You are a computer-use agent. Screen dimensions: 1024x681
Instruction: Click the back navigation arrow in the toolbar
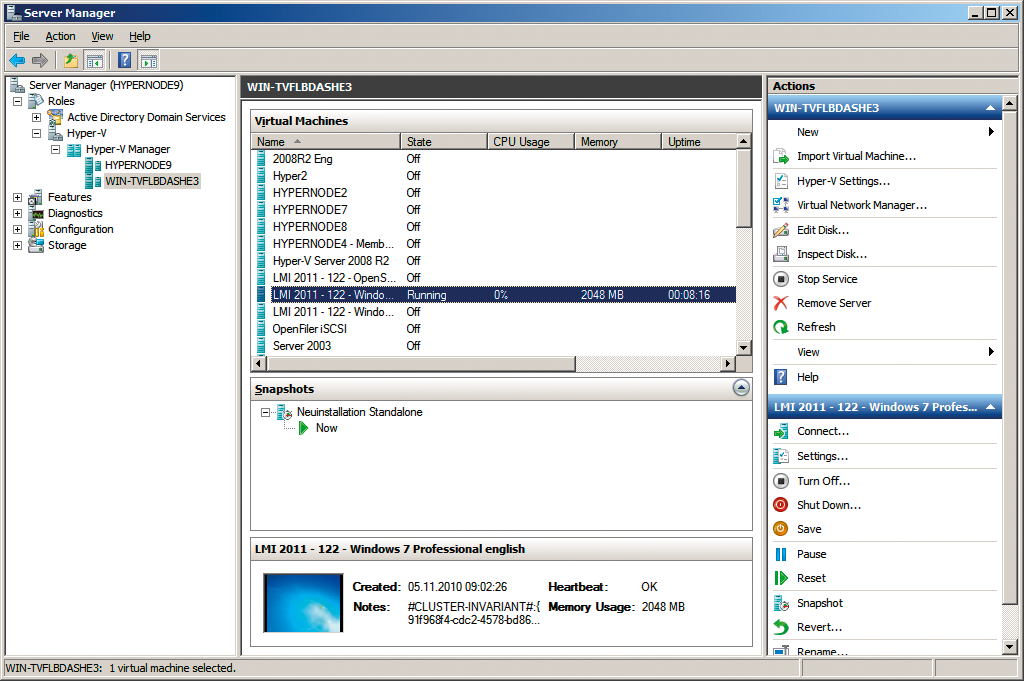tap(16, 60)
